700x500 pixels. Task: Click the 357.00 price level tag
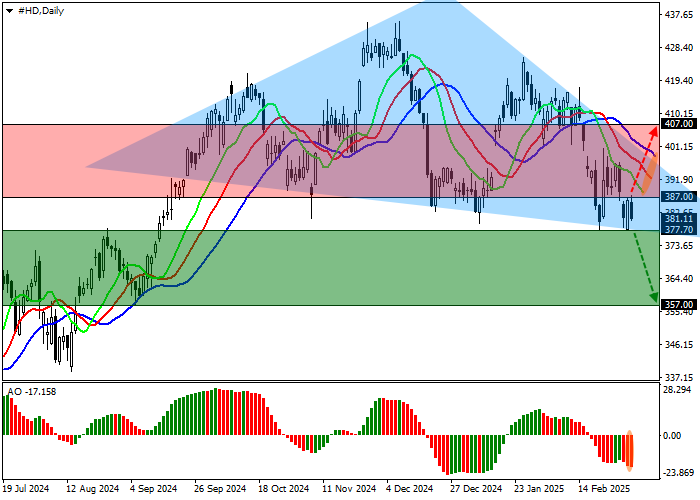click(x=678, y=305)
